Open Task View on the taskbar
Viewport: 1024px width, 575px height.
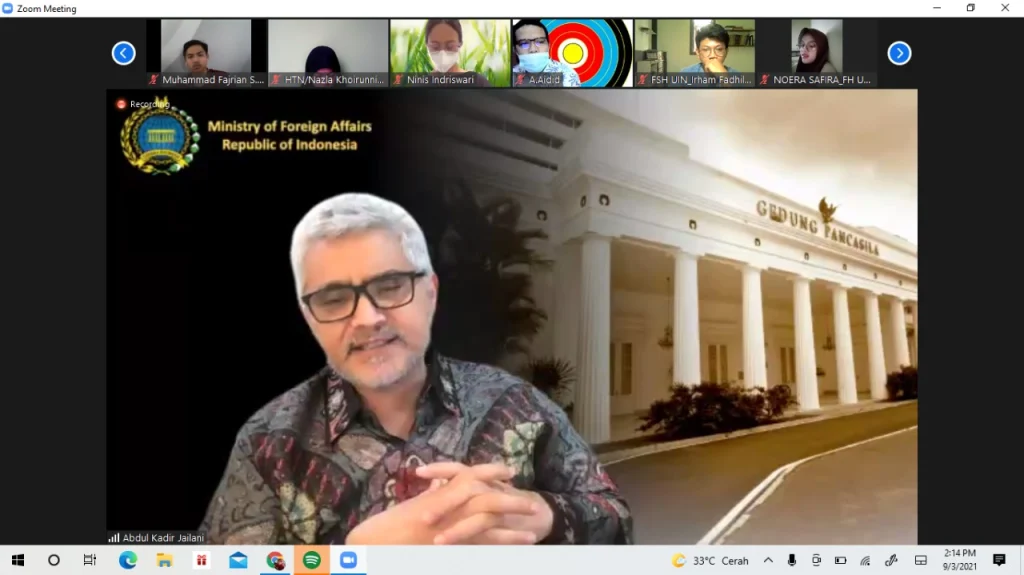point(90,560)
